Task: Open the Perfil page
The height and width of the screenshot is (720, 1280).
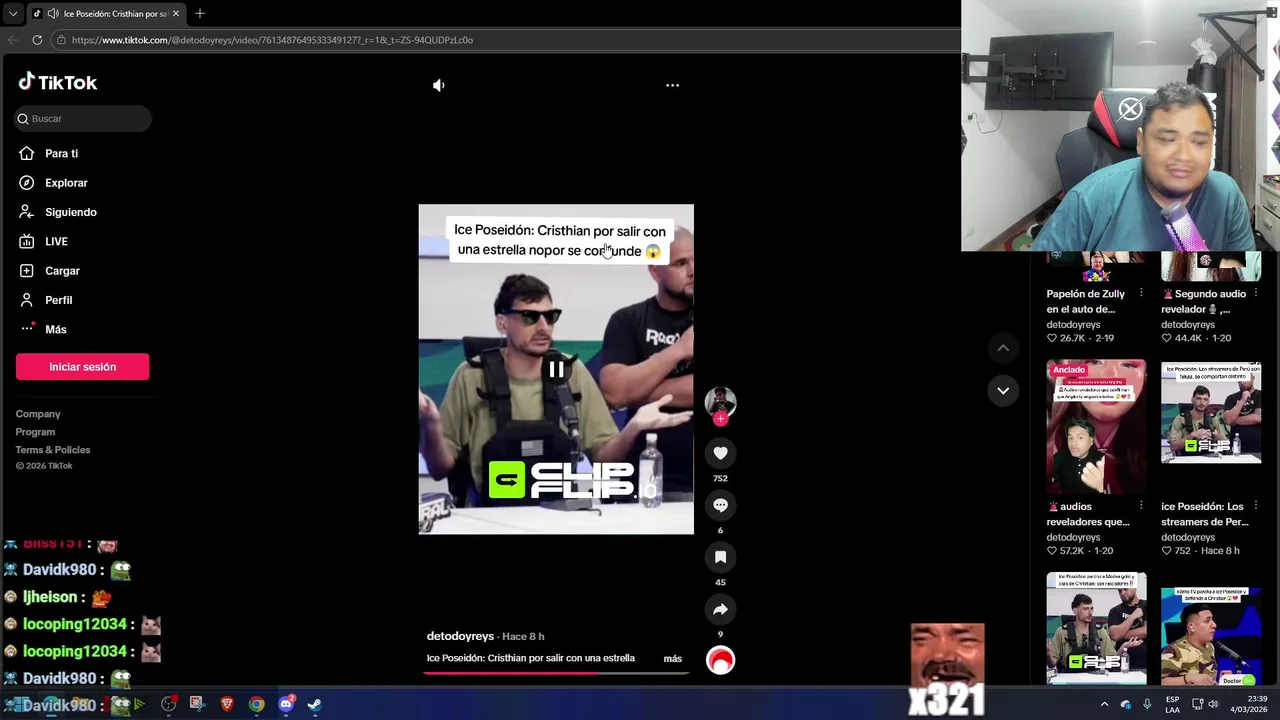Action: [58, 300]
